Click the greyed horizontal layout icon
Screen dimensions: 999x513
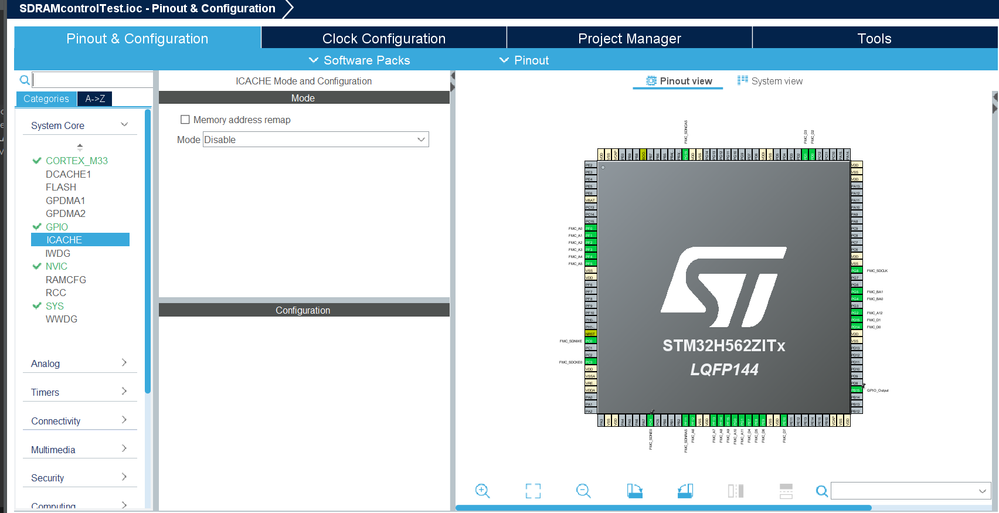pyautogui.click(x=786, y=491)
